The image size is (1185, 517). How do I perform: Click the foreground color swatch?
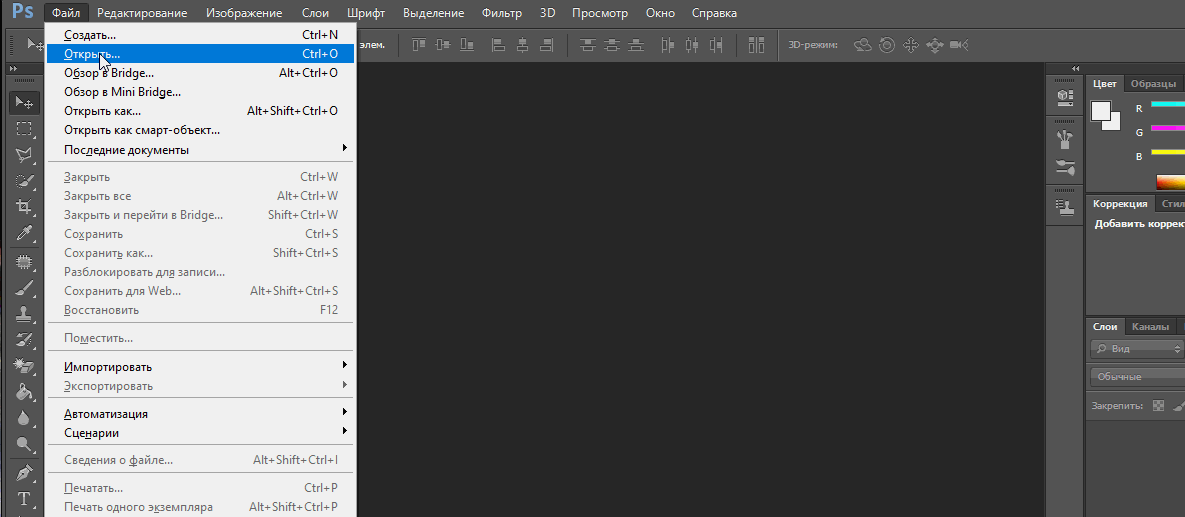coord(1101,110)
